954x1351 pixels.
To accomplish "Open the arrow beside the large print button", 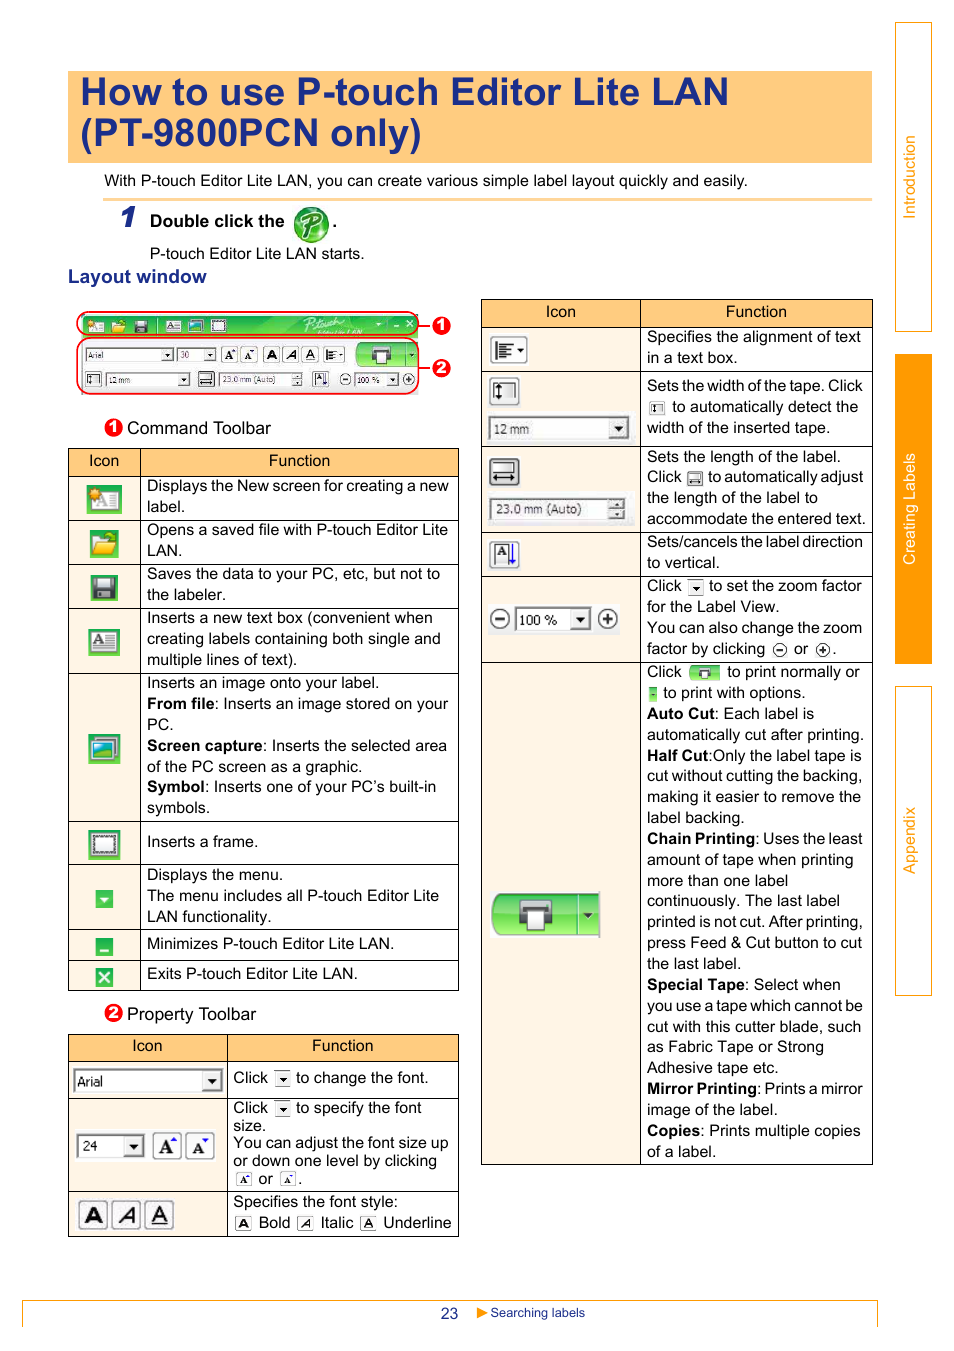I will click(589, 914).
